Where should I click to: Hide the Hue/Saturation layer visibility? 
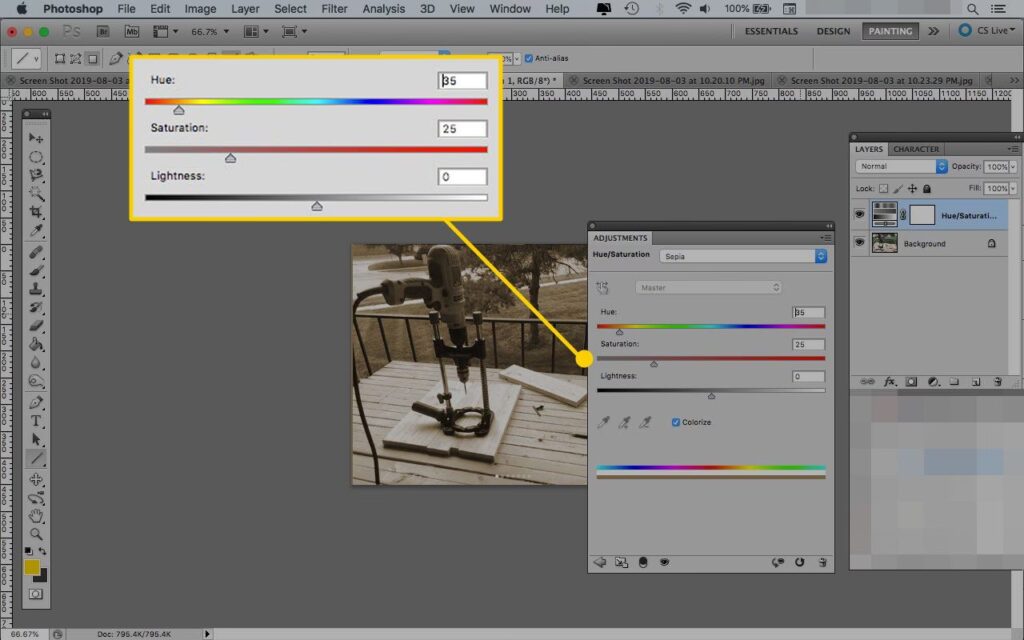859,215
